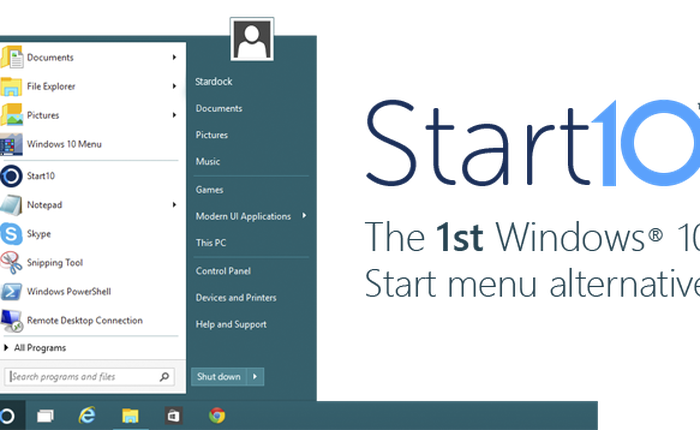
Task: Open the Store from the taskbar
Action: pyautogui.click(x=173, y=416)
